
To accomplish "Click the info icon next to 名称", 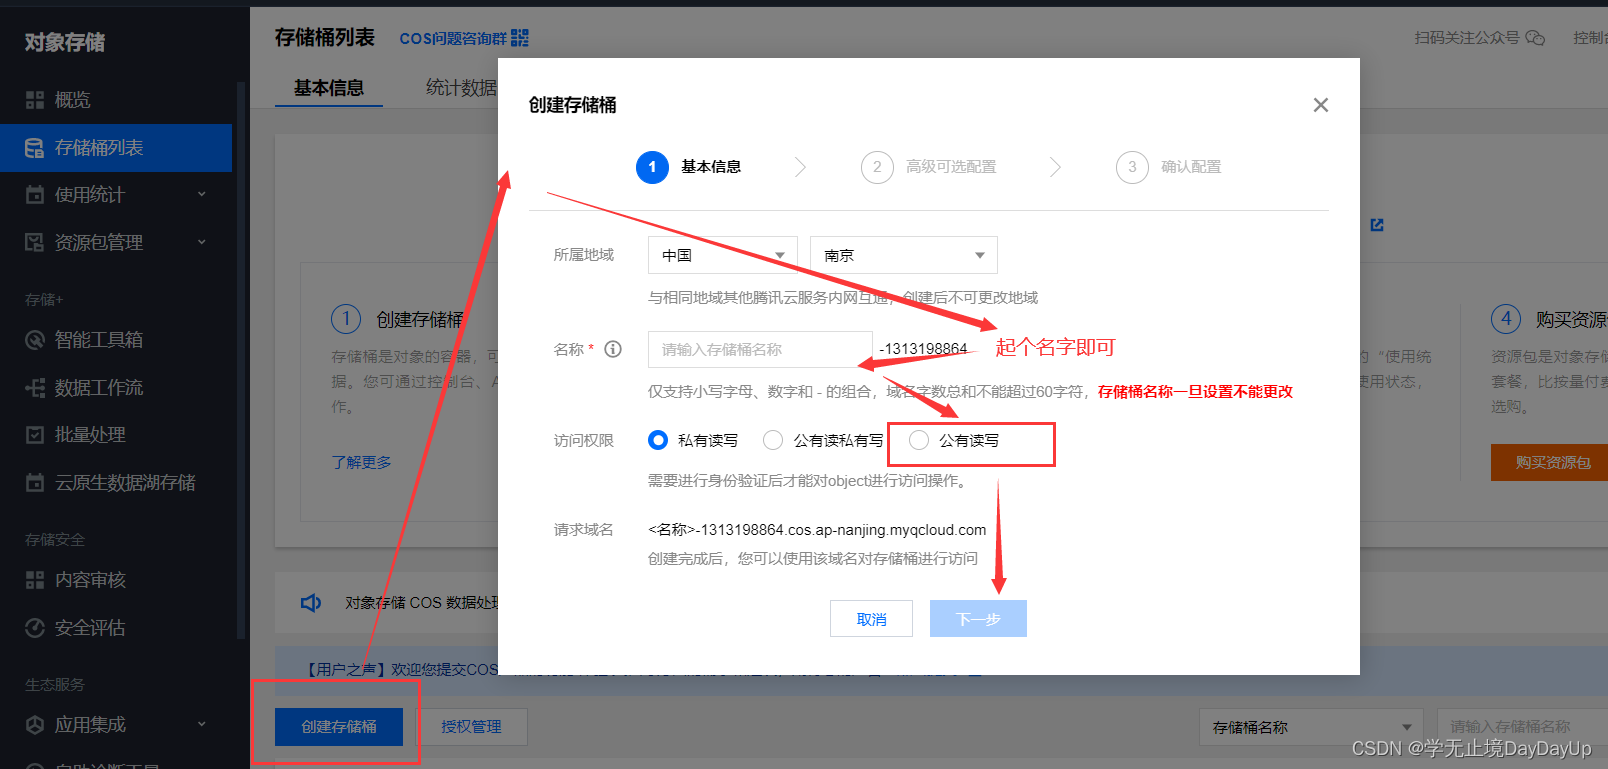I will pos(613,349).
